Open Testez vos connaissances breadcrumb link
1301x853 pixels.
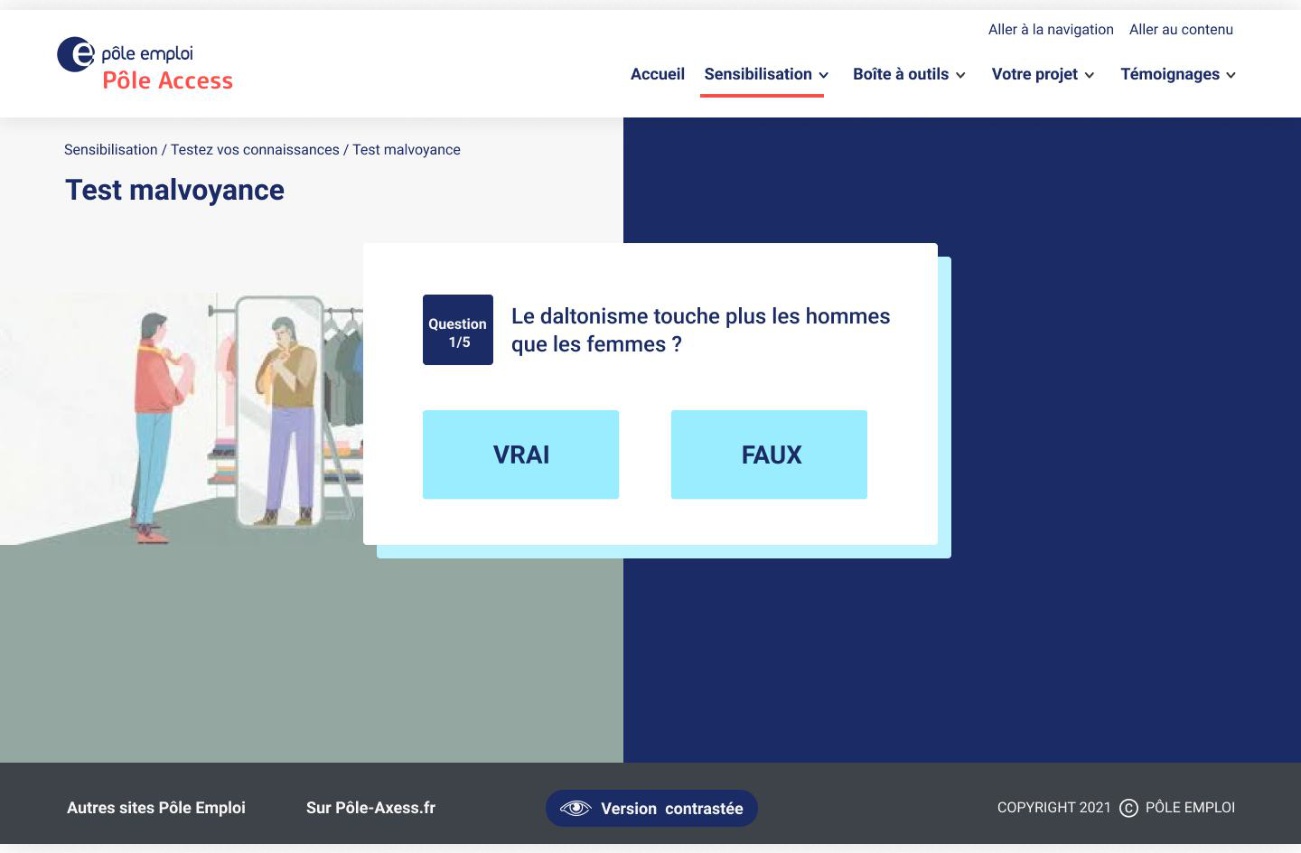255,150
